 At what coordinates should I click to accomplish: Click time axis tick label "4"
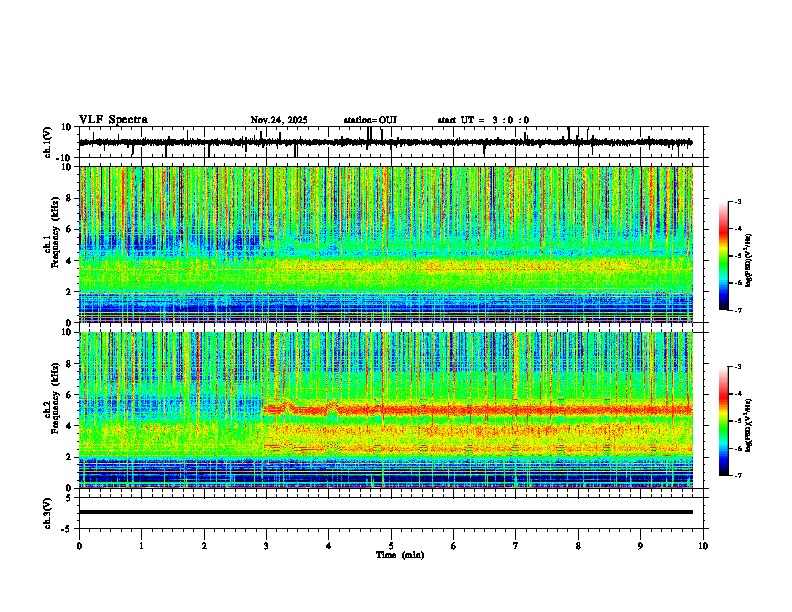pyautogui.click(x=329, y=546)
